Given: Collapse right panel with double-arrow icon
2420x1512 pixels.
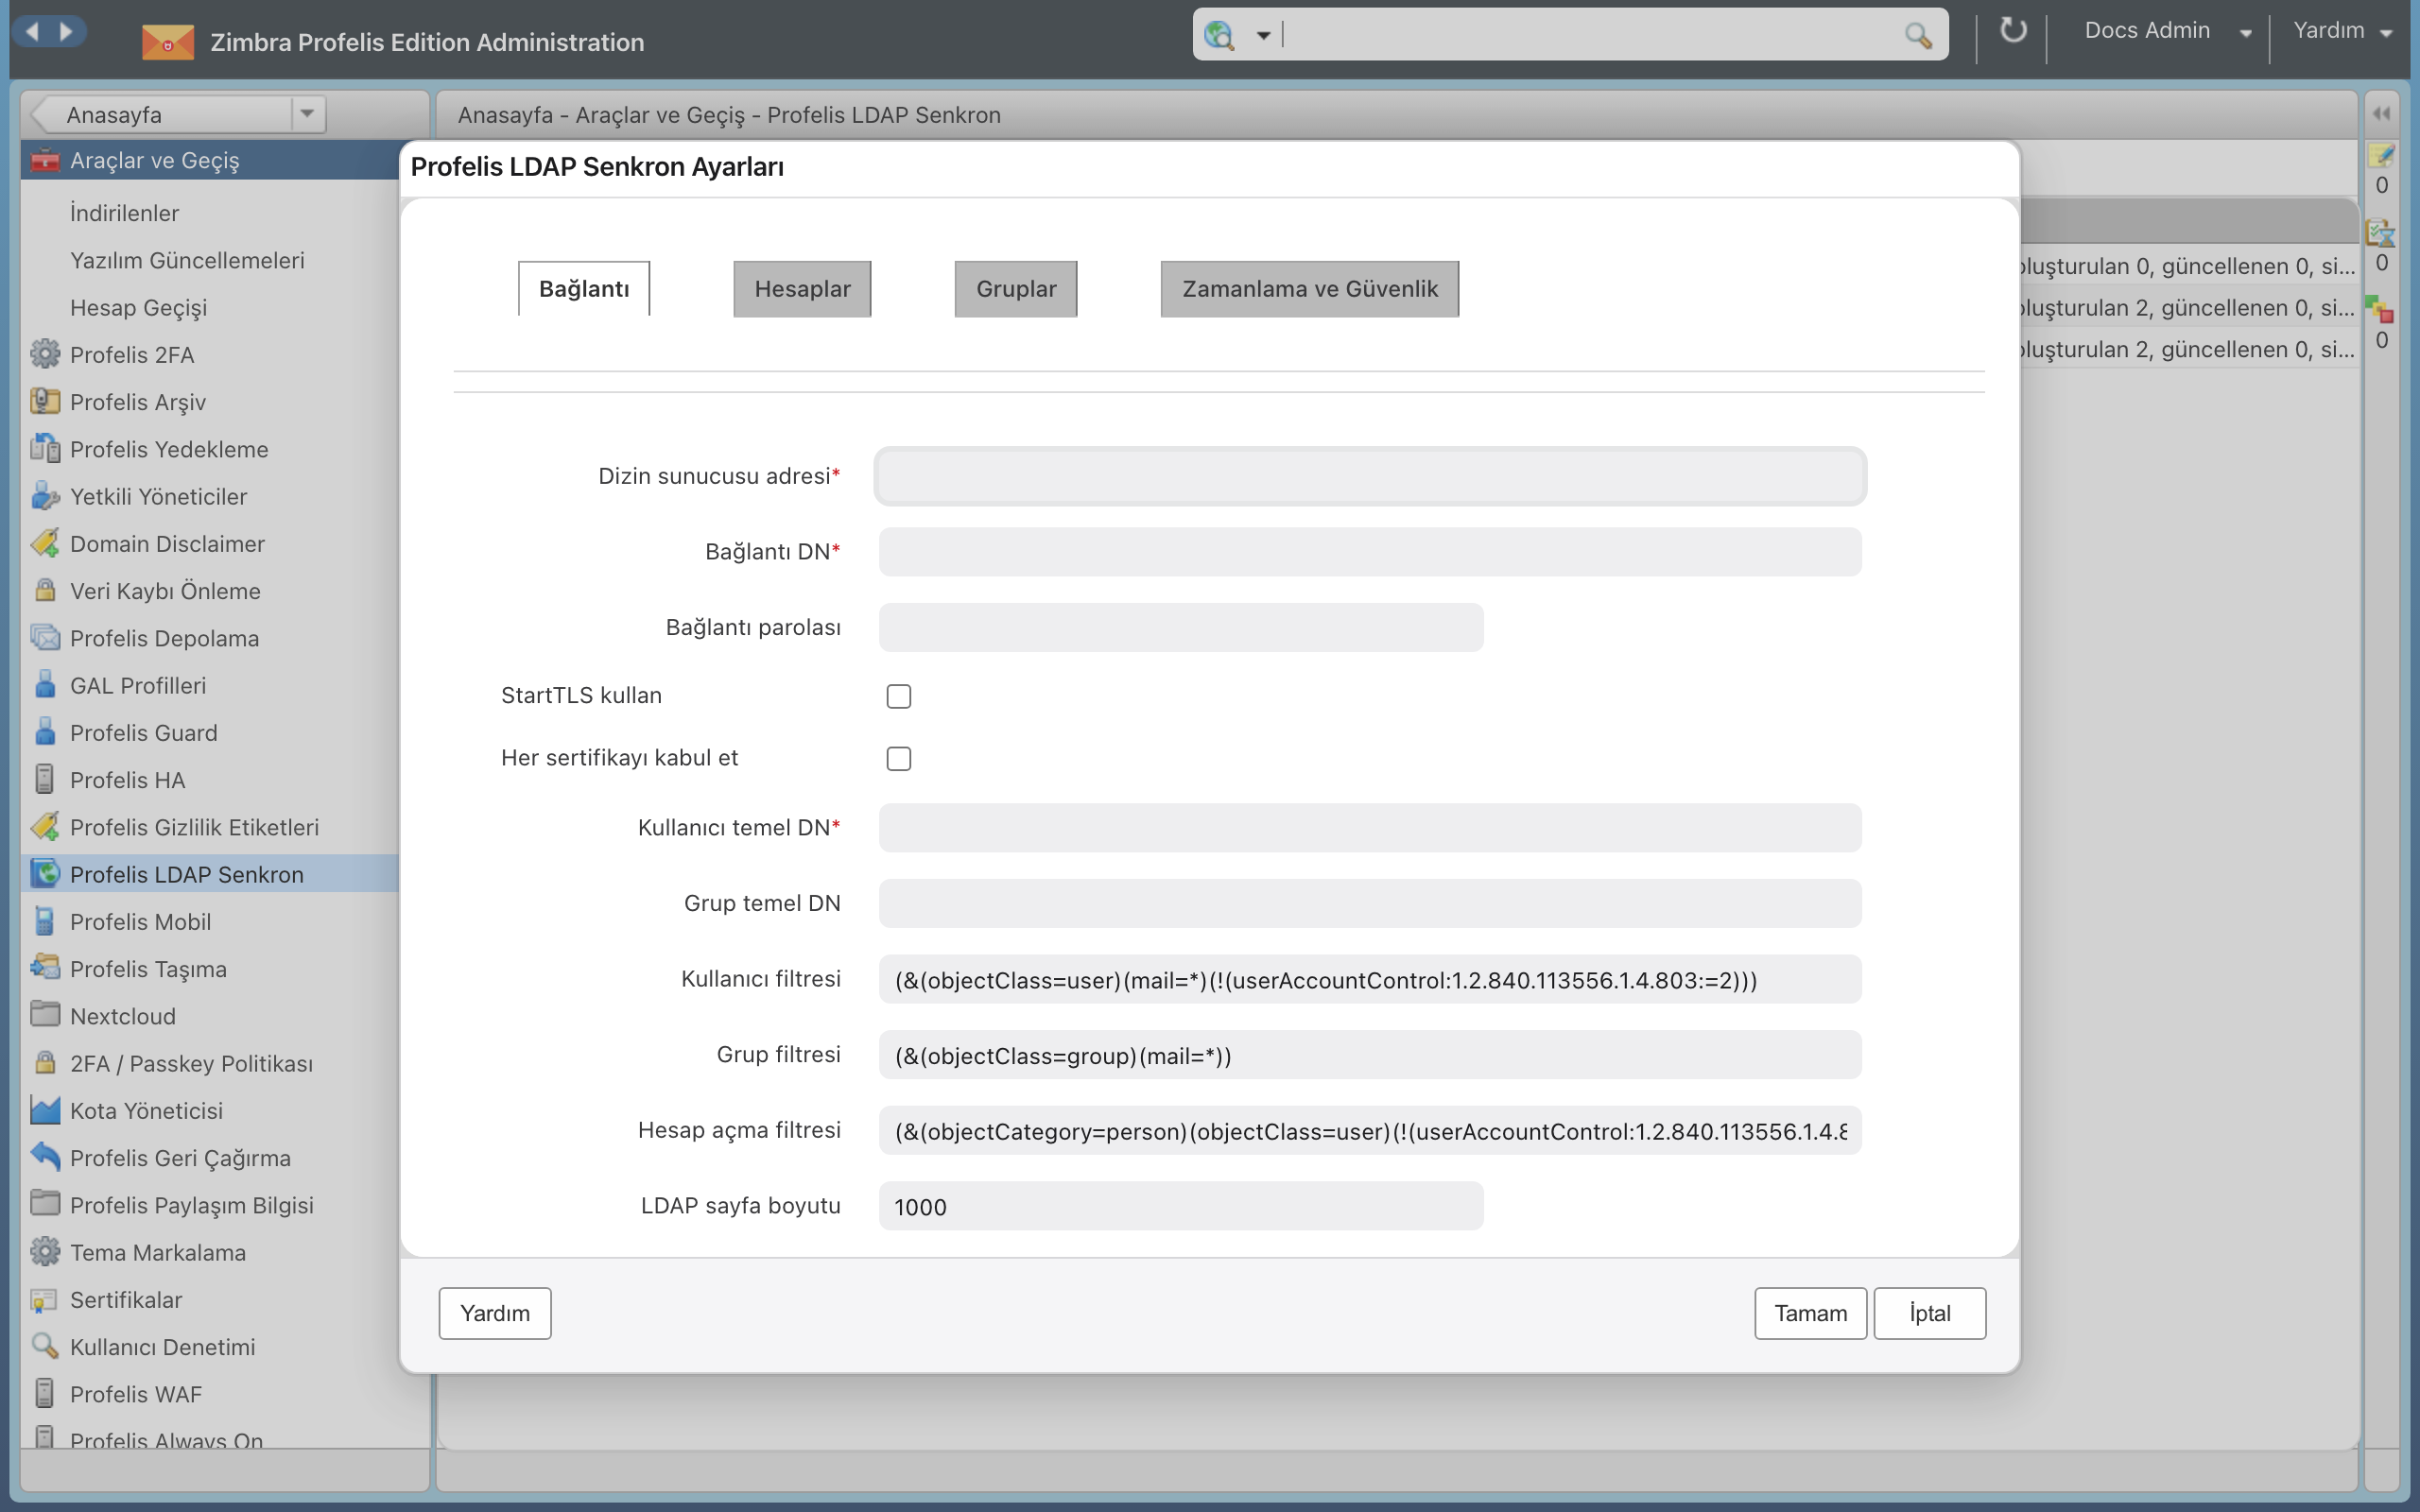Looking at the screenshot, I should tap(2381, 114).
